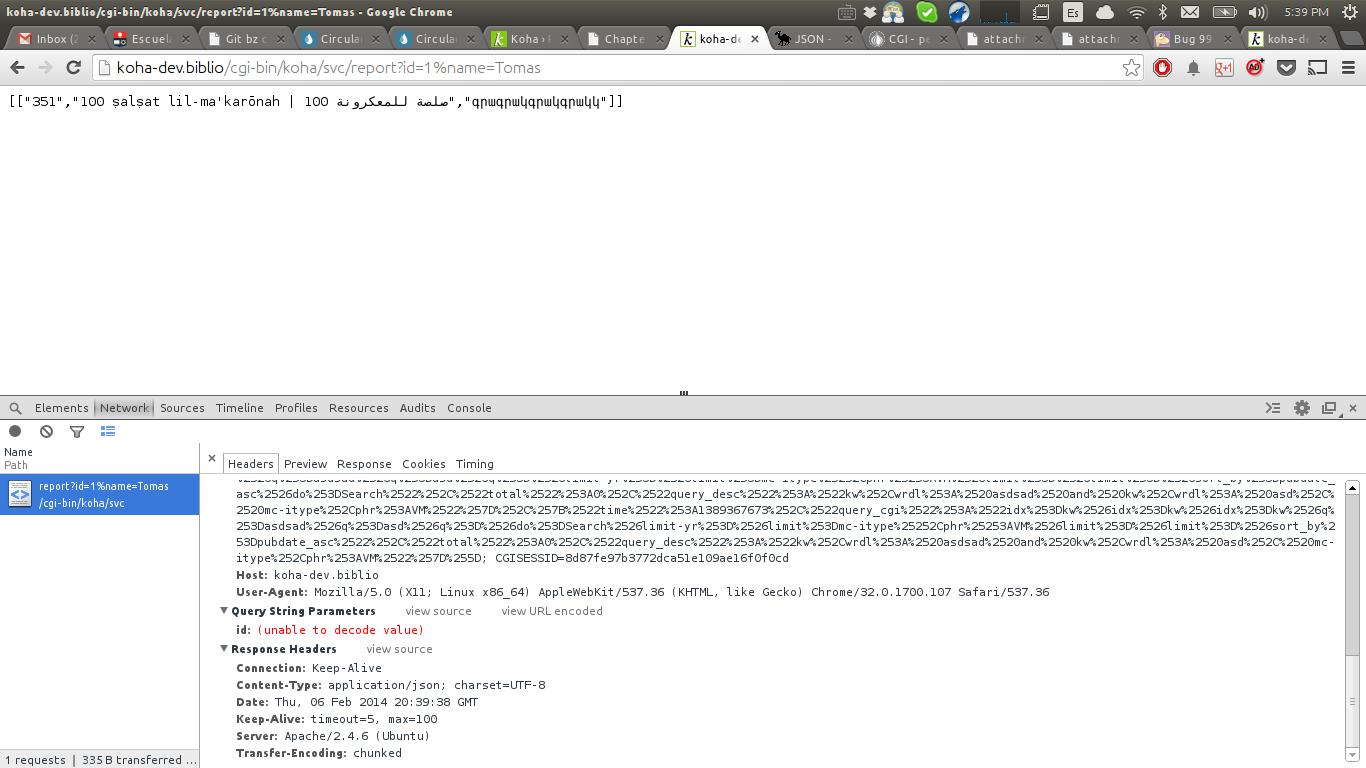The image size is (1366, 768).
Task: Collapse the Query String Parameters section
Action: [x=224, y=611]
